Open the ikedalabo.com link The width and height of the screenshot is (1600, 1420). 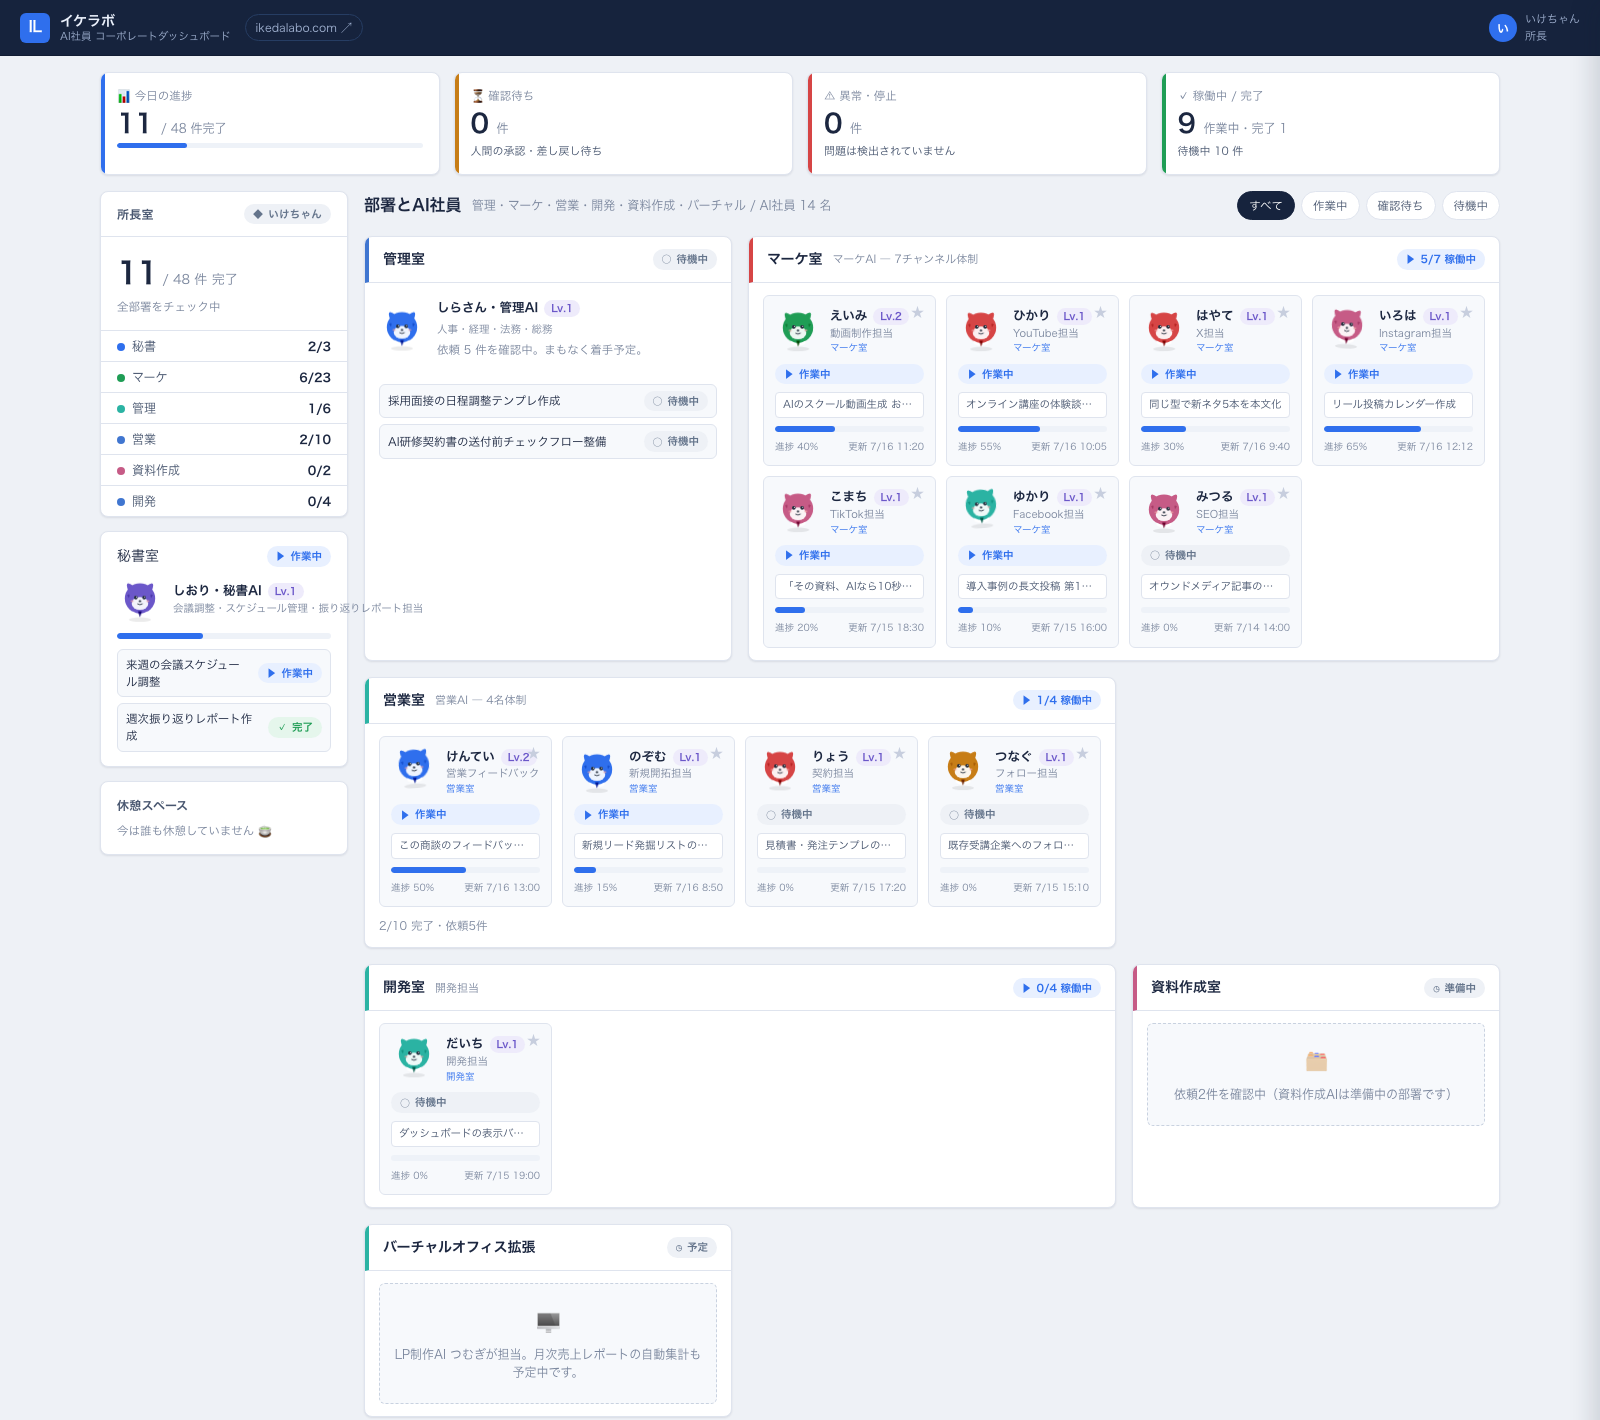pyautogui.click(x=304, y=28)
